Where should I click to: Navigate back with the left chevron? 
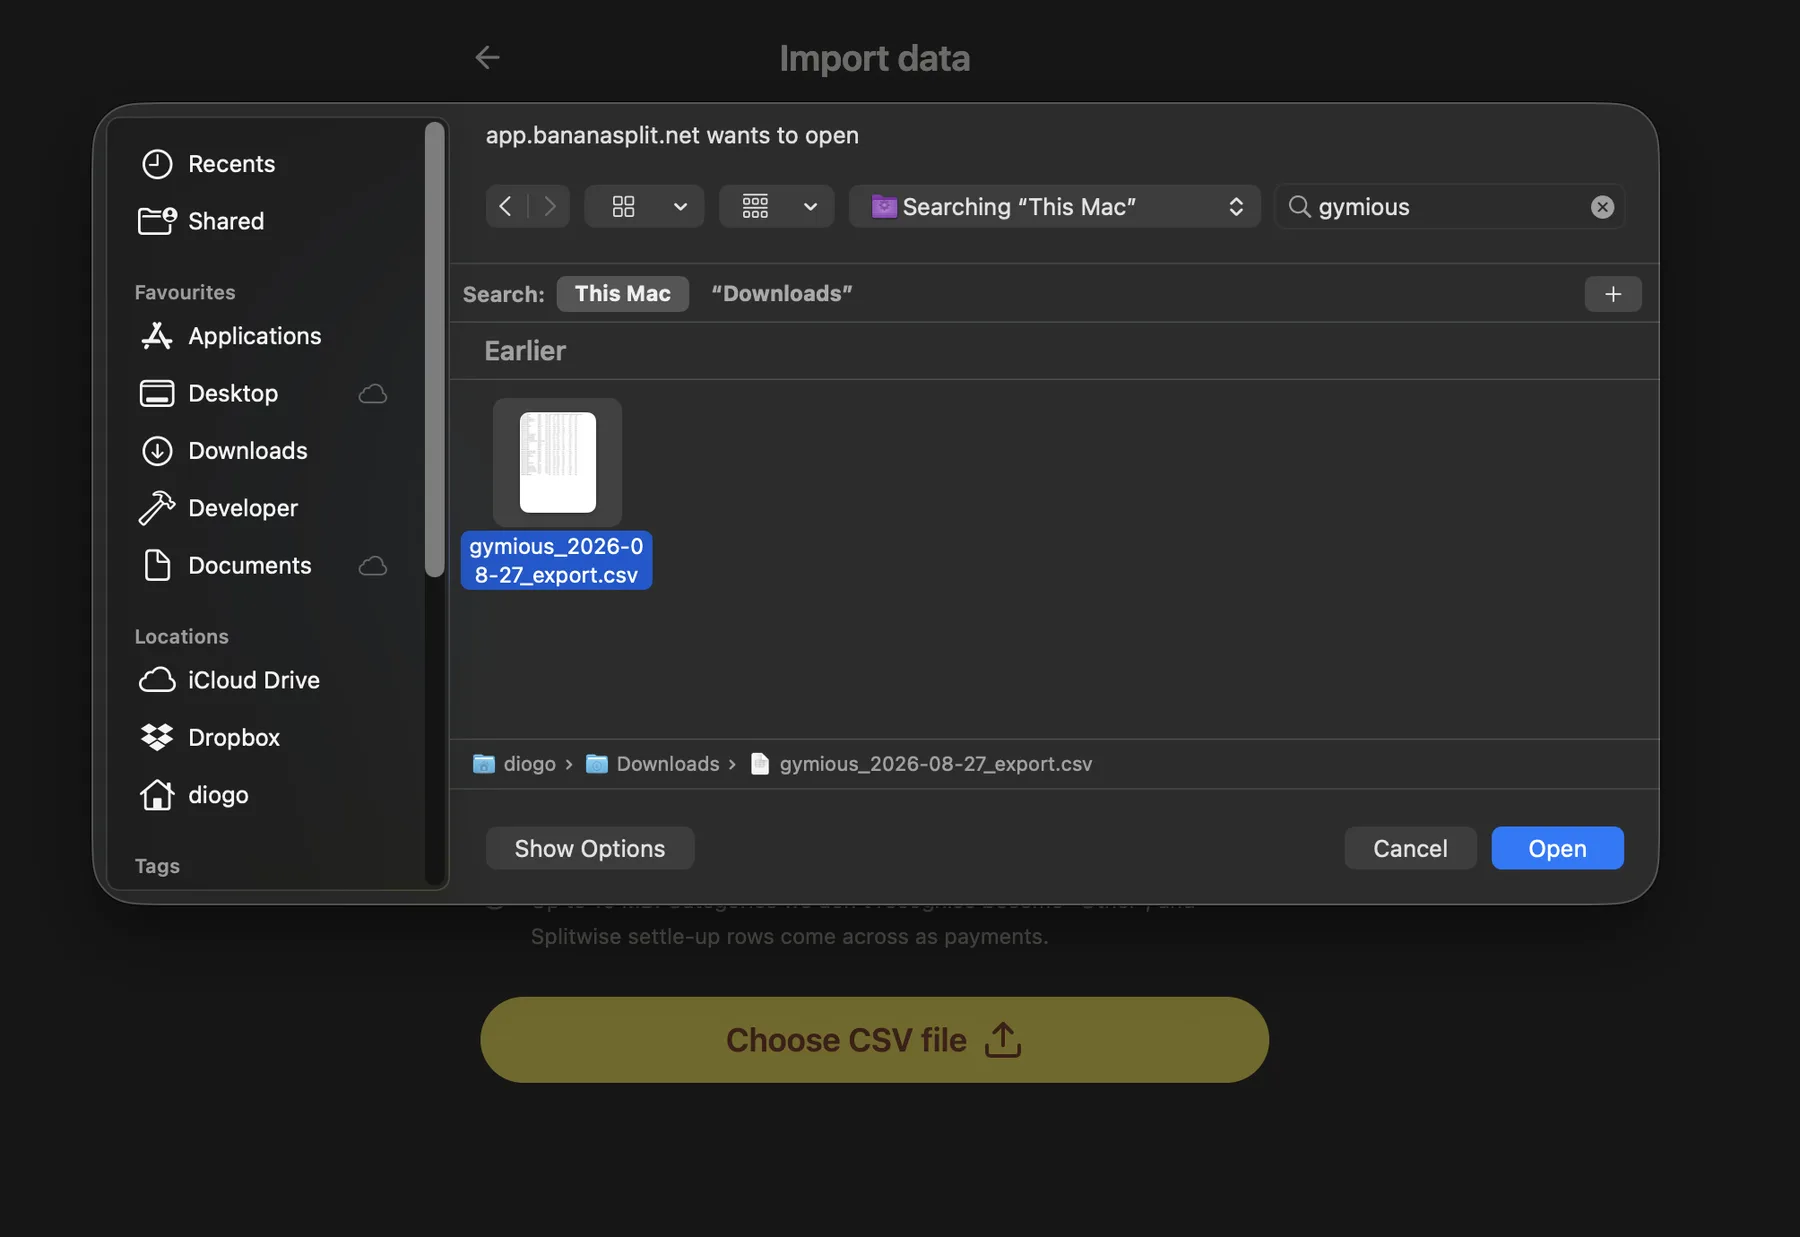click(x=506, y=207)
